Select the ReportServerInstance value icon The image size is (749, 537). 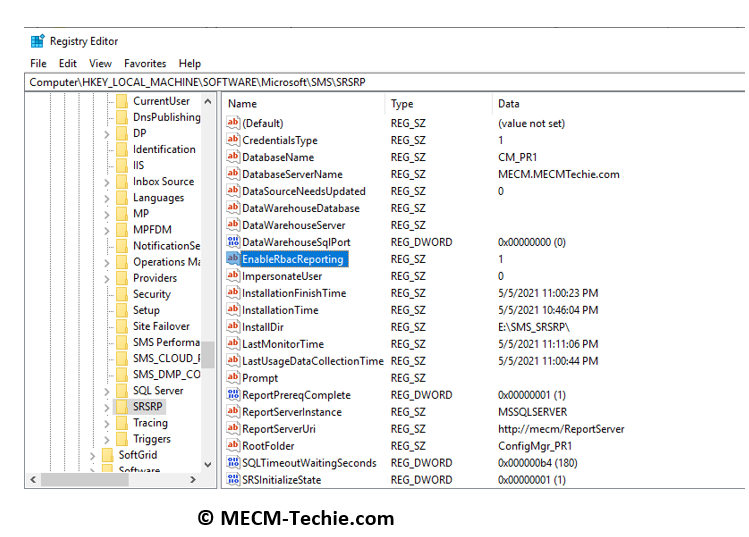(x=233, y=411)
